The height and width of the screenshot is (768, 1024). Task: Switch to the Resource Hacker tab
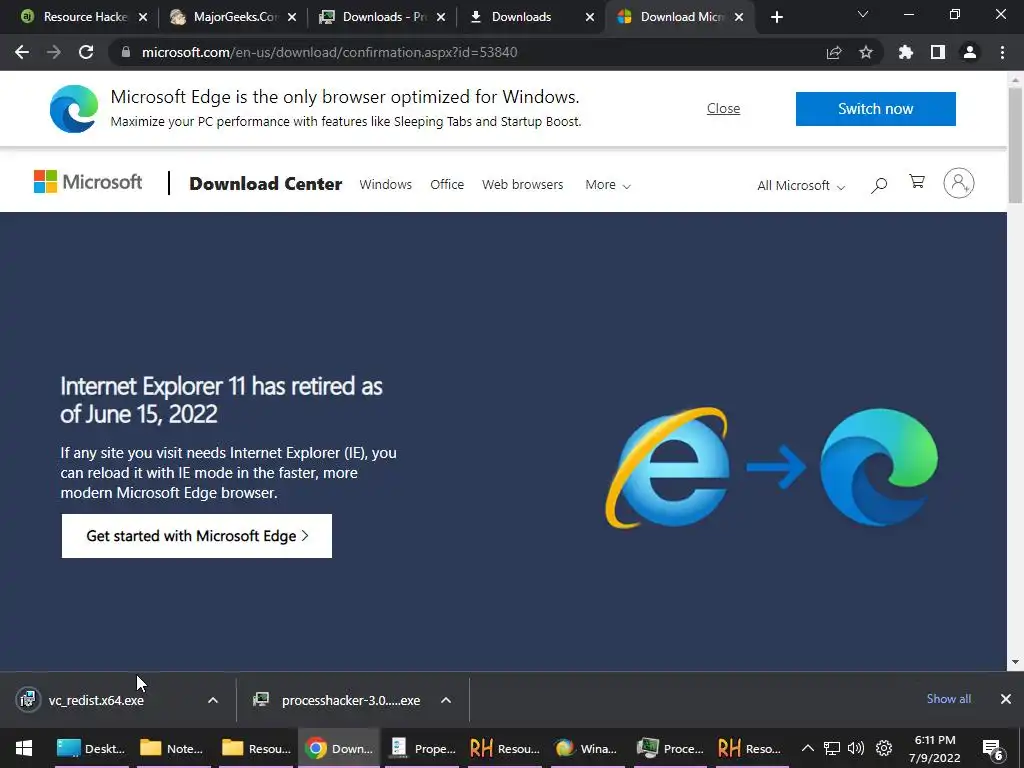[x=84, y=17]
